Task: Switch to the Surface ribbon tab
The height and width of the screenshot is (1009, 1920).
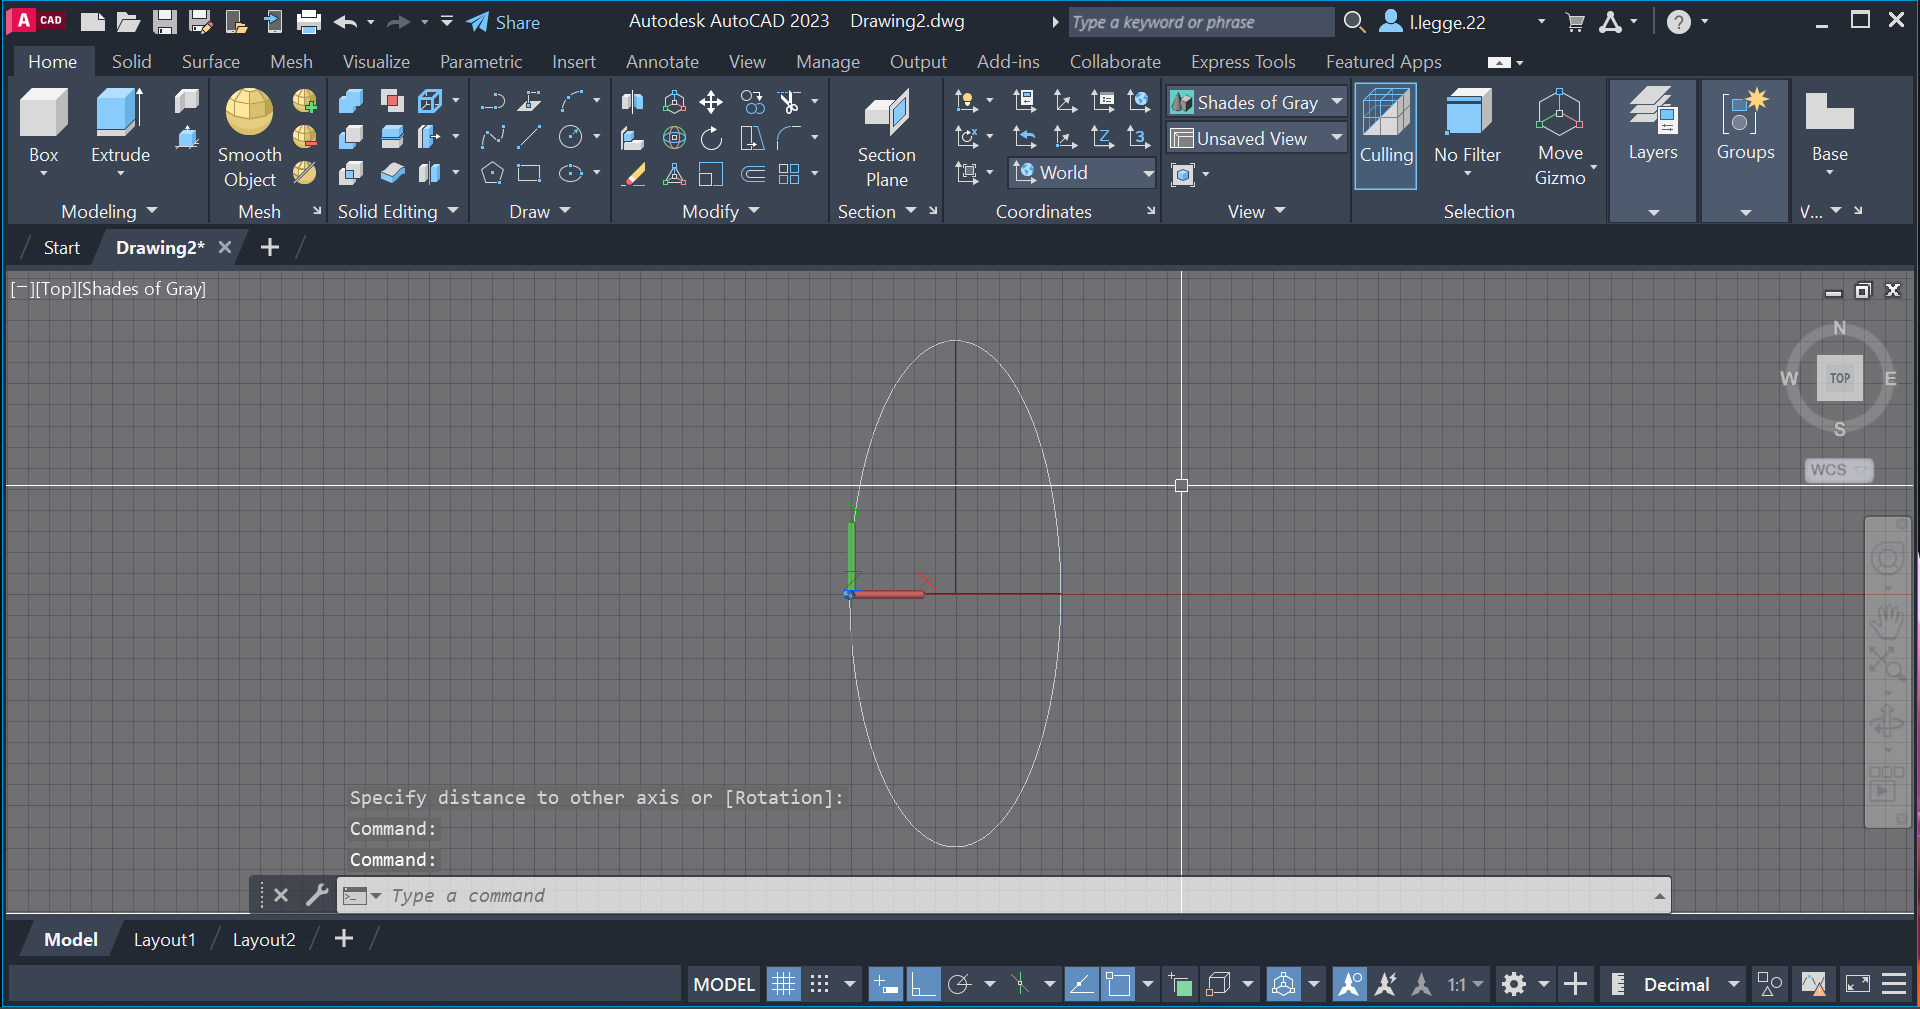Action: point(211,61)
